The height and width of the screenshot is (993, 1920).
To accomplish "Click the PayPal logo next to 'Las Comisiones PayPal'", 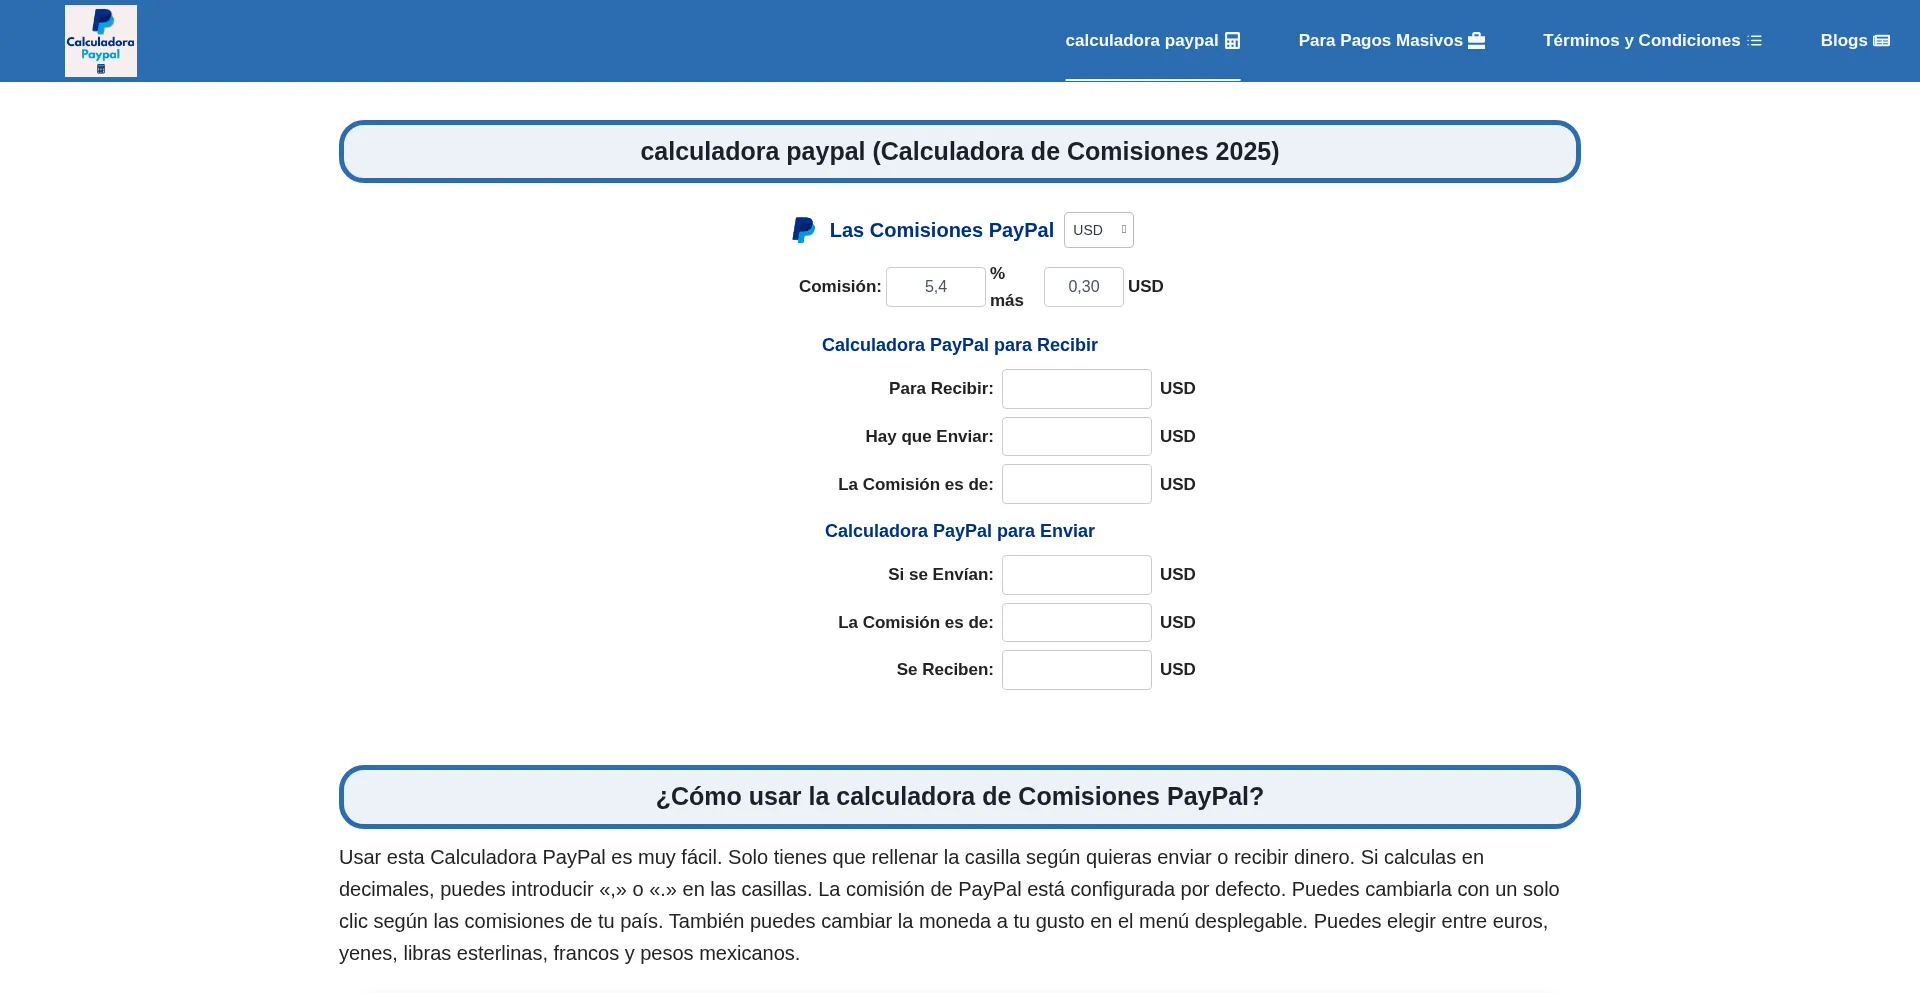I will coord(803,229).
